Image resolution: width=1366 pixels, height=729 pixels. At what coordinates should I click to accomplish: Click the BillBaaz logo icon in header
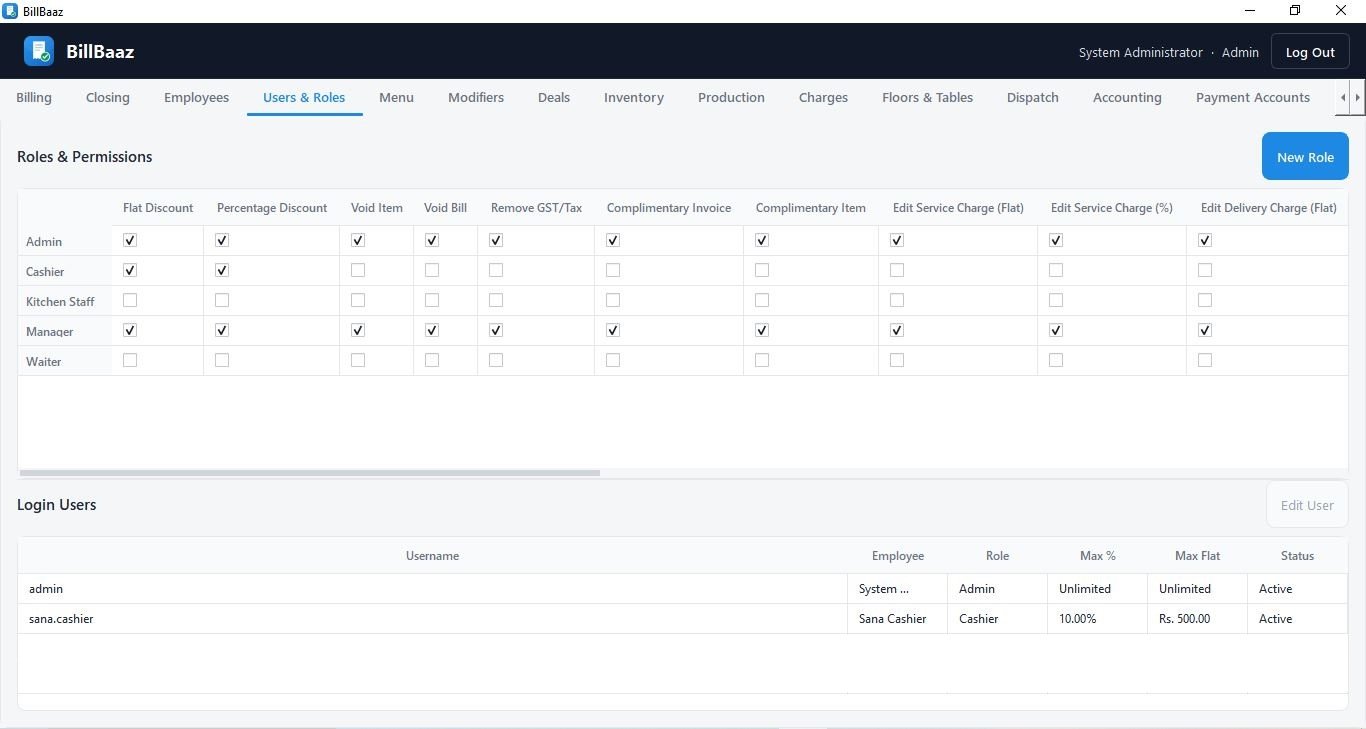(x=39, y=51)
